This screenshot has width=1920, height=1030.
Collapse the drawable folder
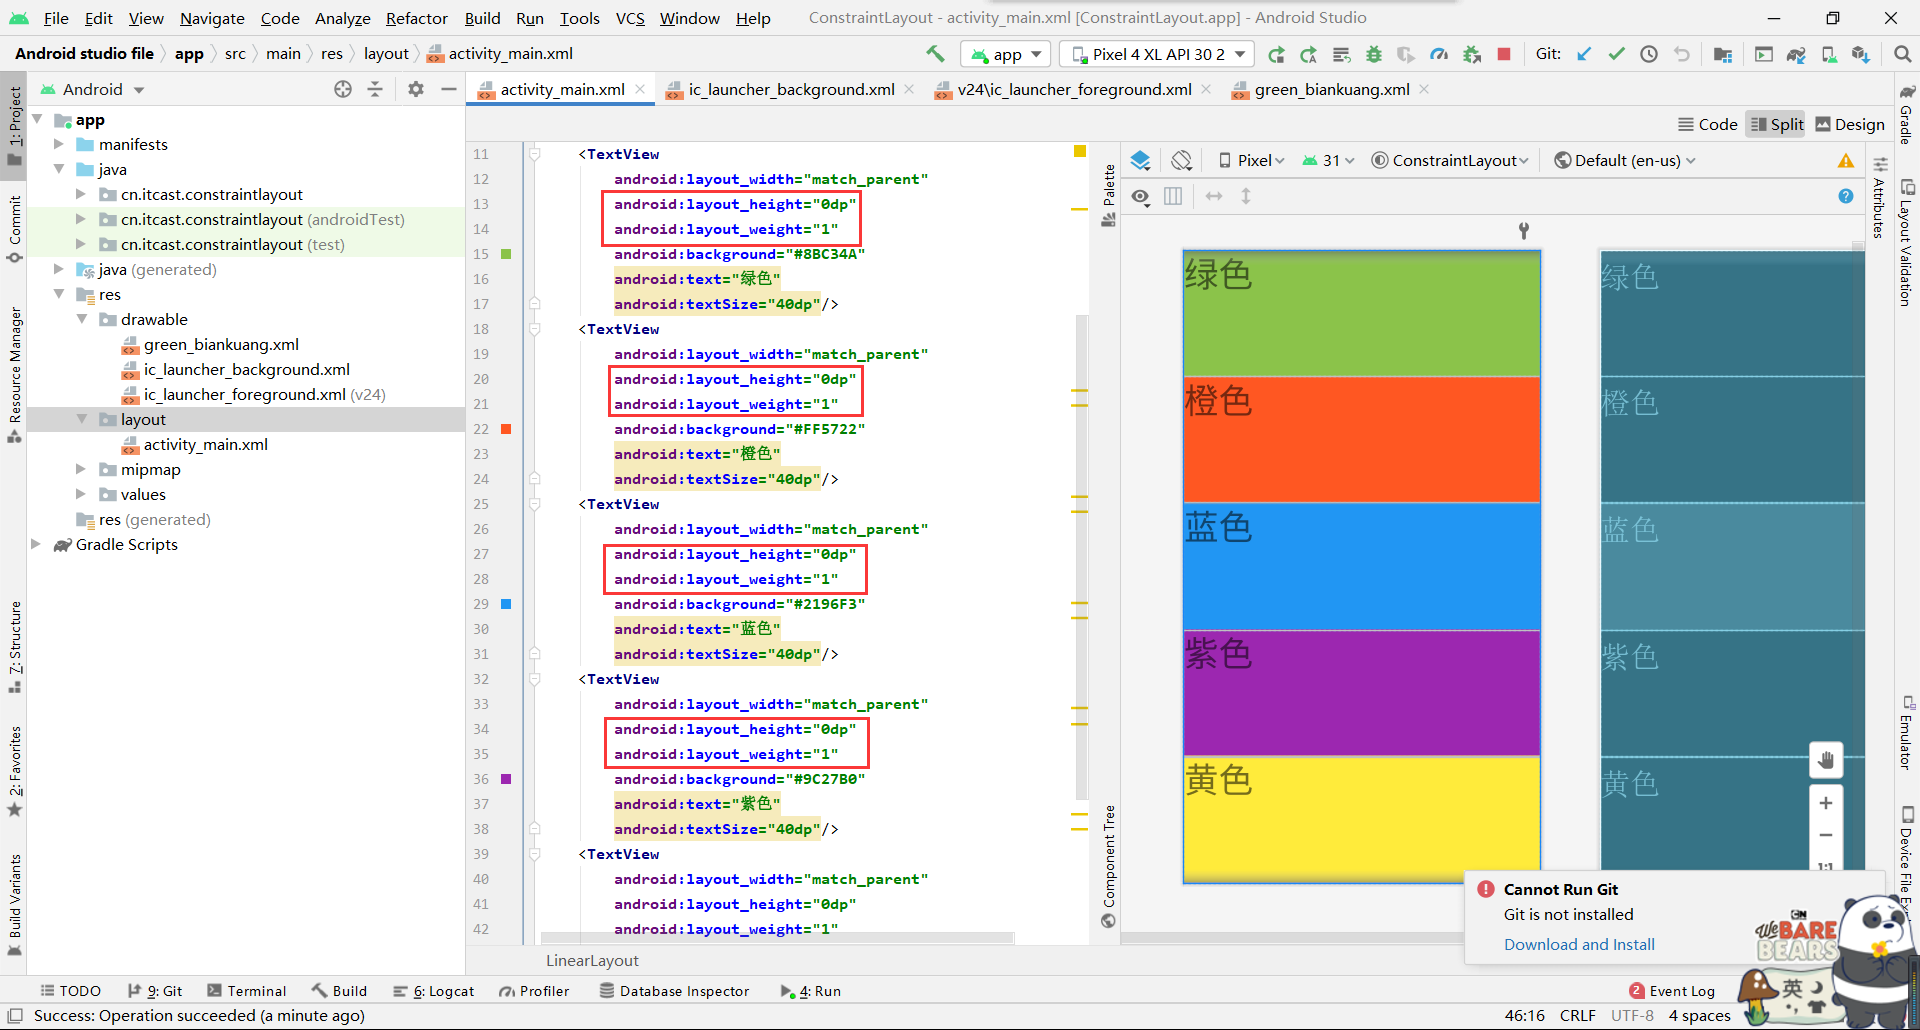[82, 319]
